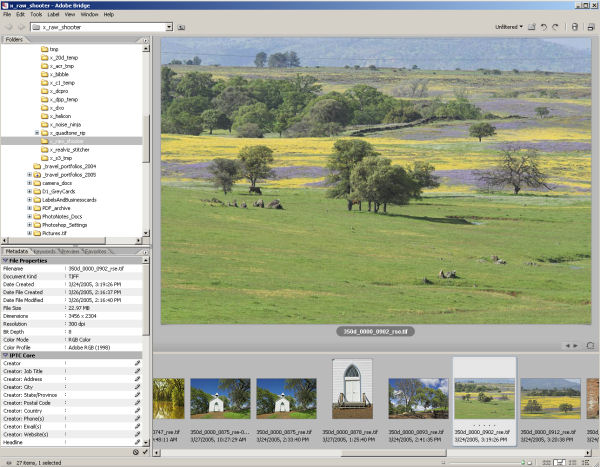Open the Help menu

click(109, 15)
